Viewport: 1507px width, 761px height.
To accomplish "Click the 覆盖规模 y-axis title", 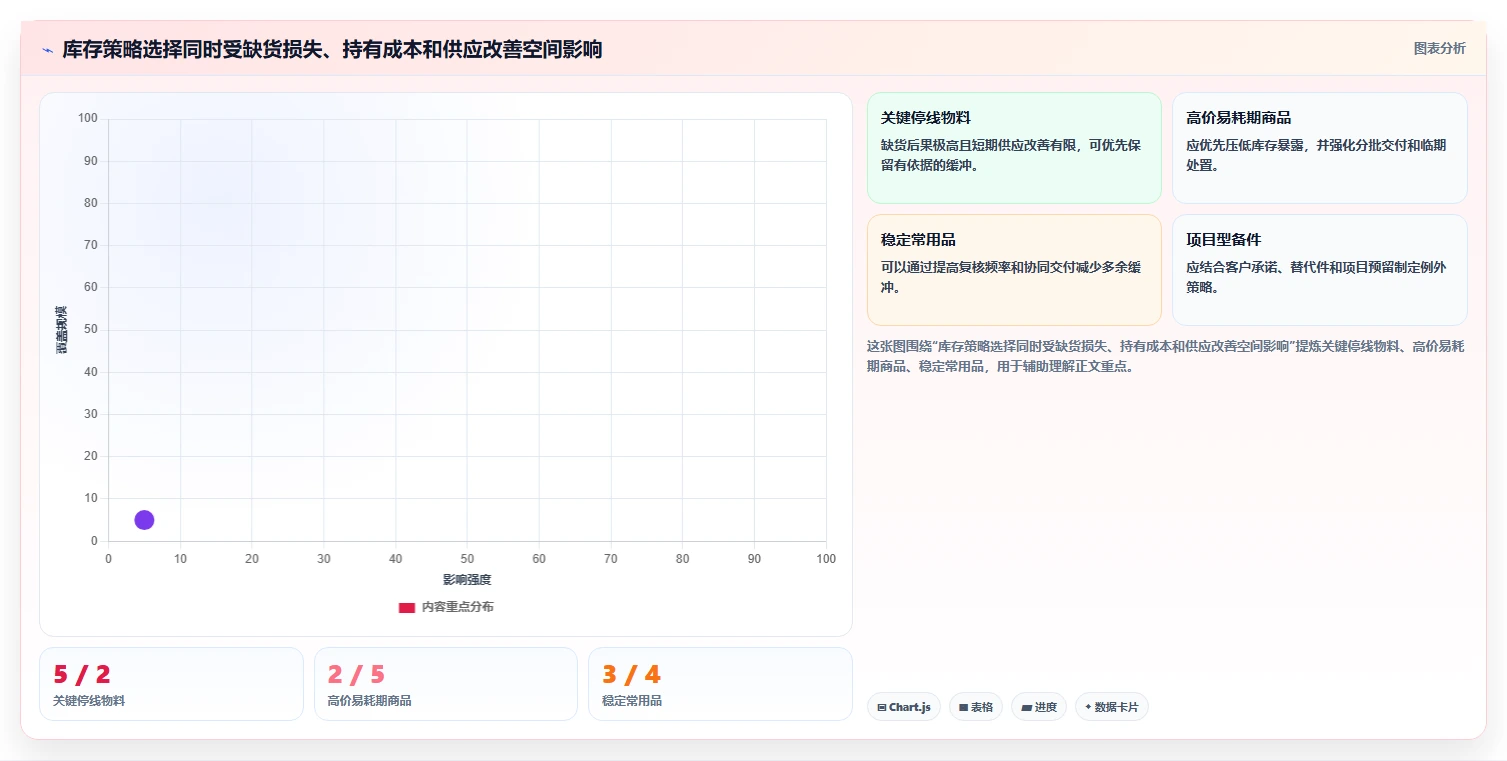I will (x=61, y=330).
